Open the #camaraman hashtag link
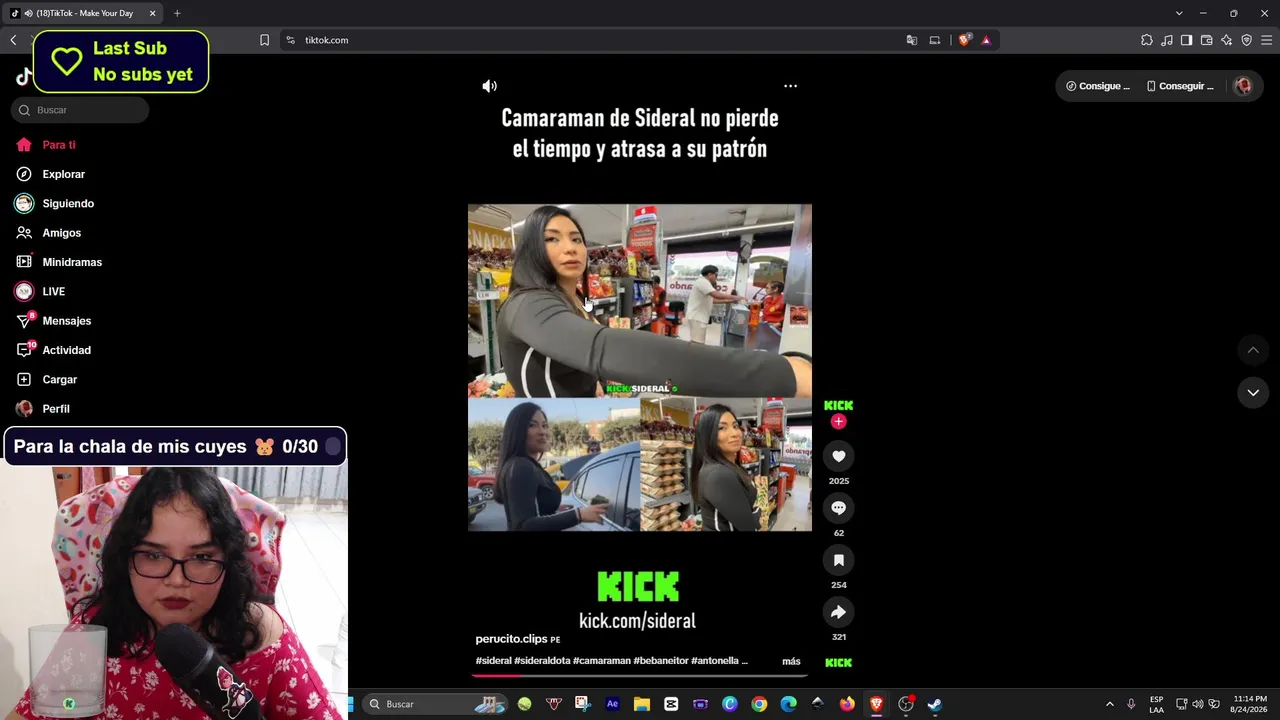This screenshot has height=720, width=1280. [602, 661]
